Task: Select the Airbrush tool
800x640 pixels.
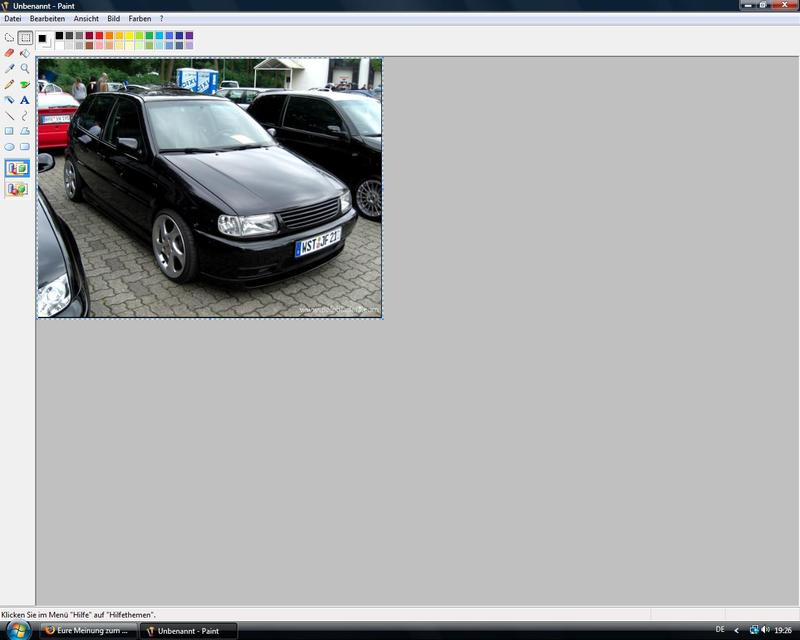Action: tap(9, 100)
